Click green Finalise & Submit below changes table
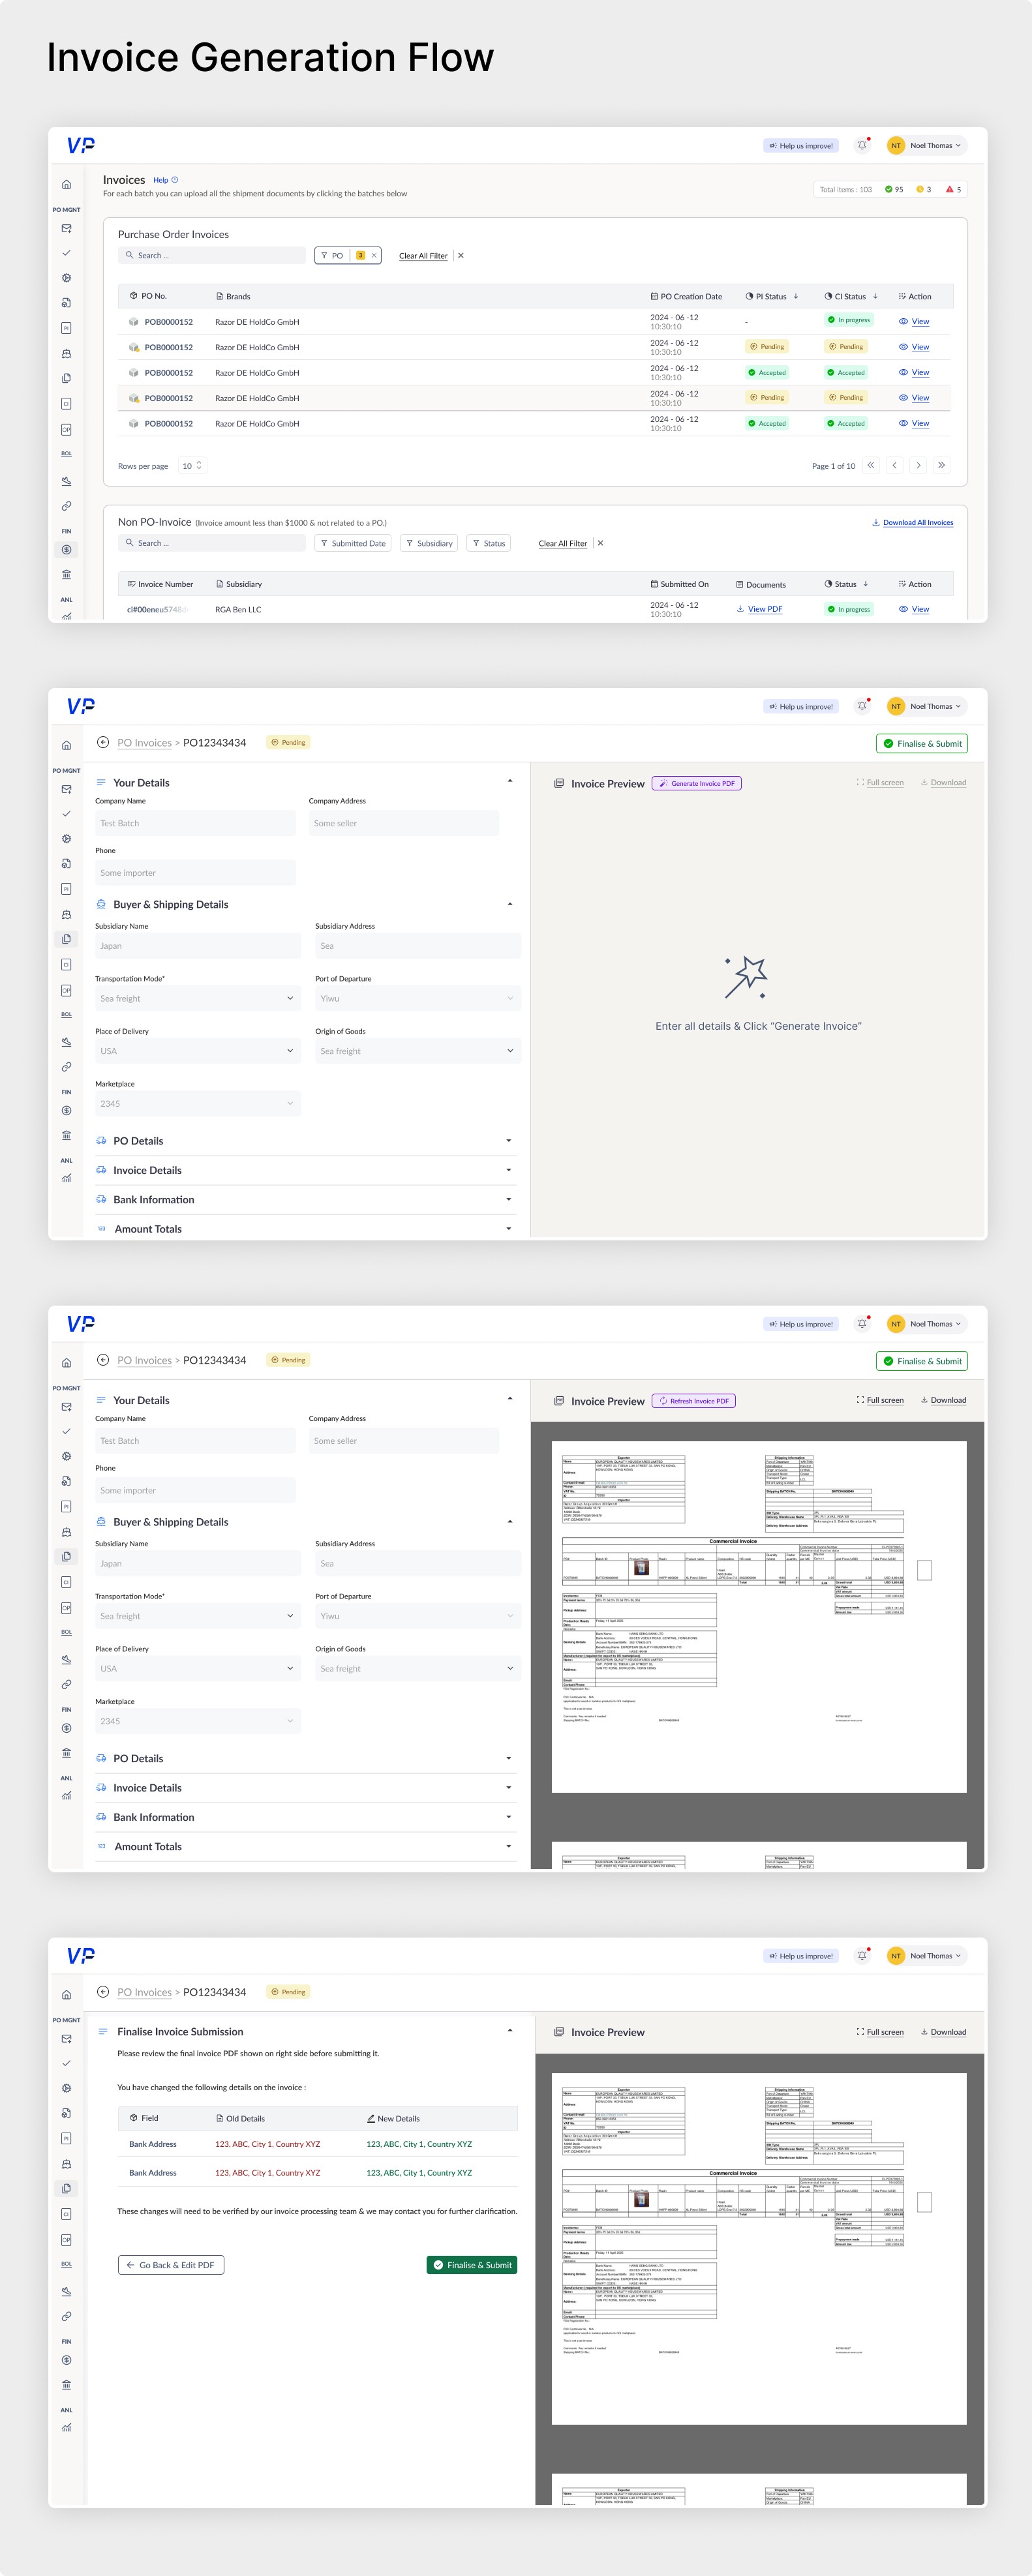Viewport: 1032px width, 2576px height. pos(472,2265)
